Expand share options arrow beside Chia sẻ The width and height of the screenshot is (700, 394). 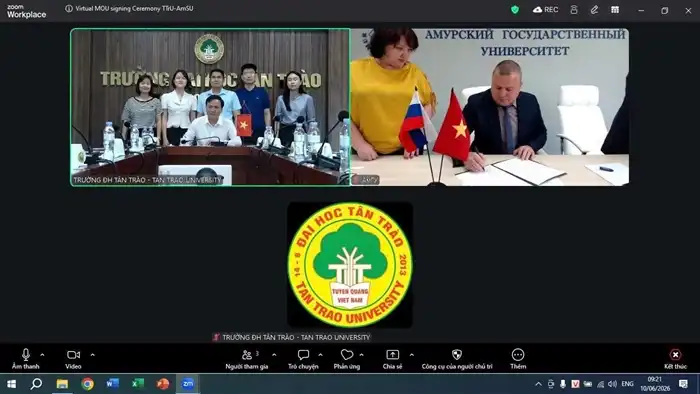click(x=412, y=355)
